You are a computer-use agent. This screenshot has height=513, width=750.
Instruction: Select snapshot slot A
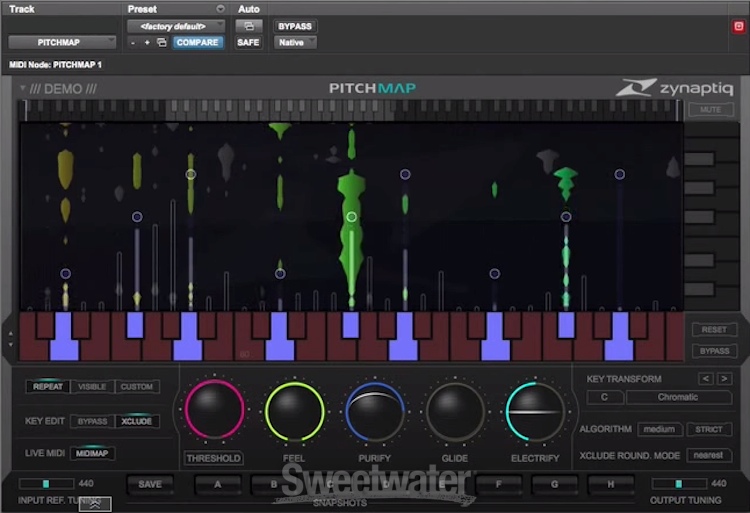(x=218, y=484)
